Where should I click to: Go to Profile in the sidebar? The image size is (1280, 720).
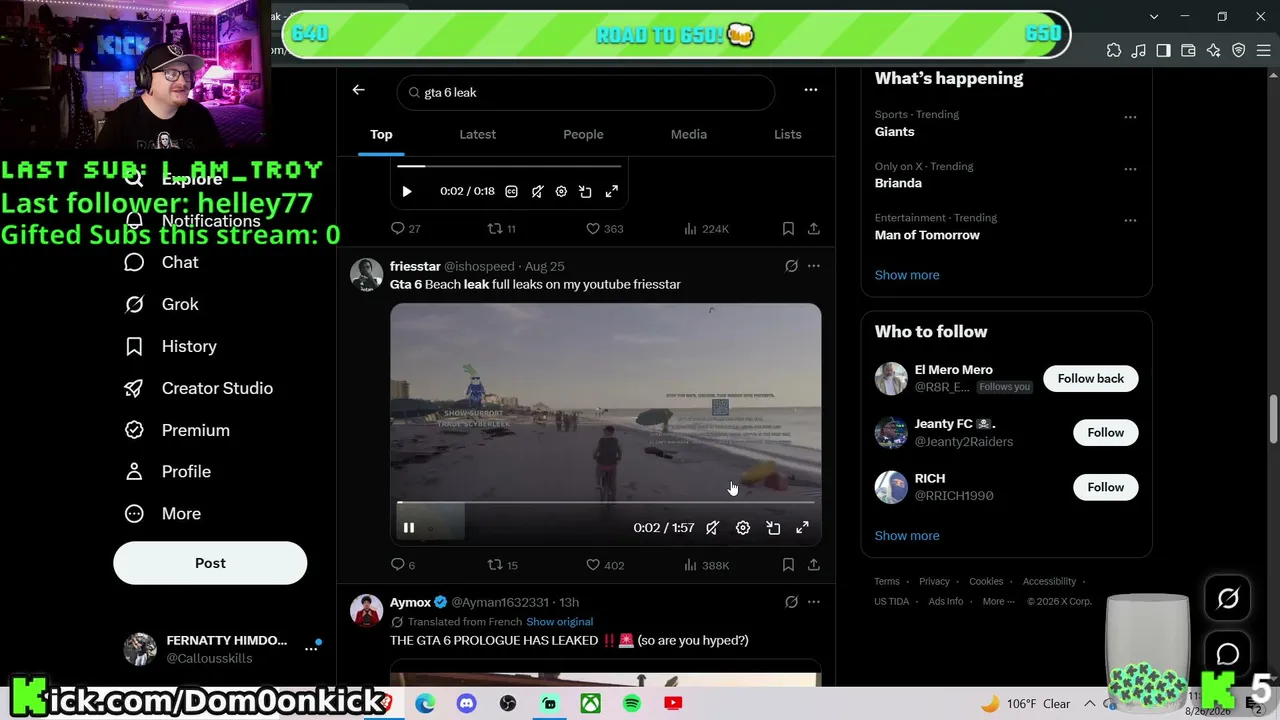click(x=167, y=471)
